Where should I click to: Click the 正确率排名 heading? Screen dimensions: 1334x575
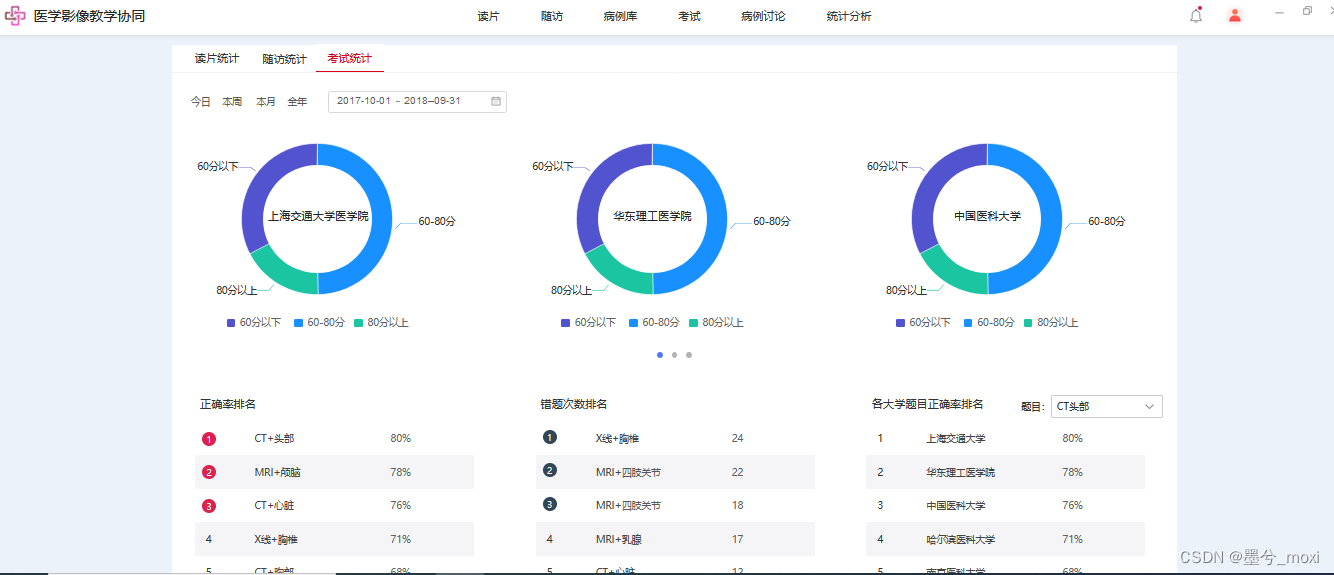click(228, 404)
